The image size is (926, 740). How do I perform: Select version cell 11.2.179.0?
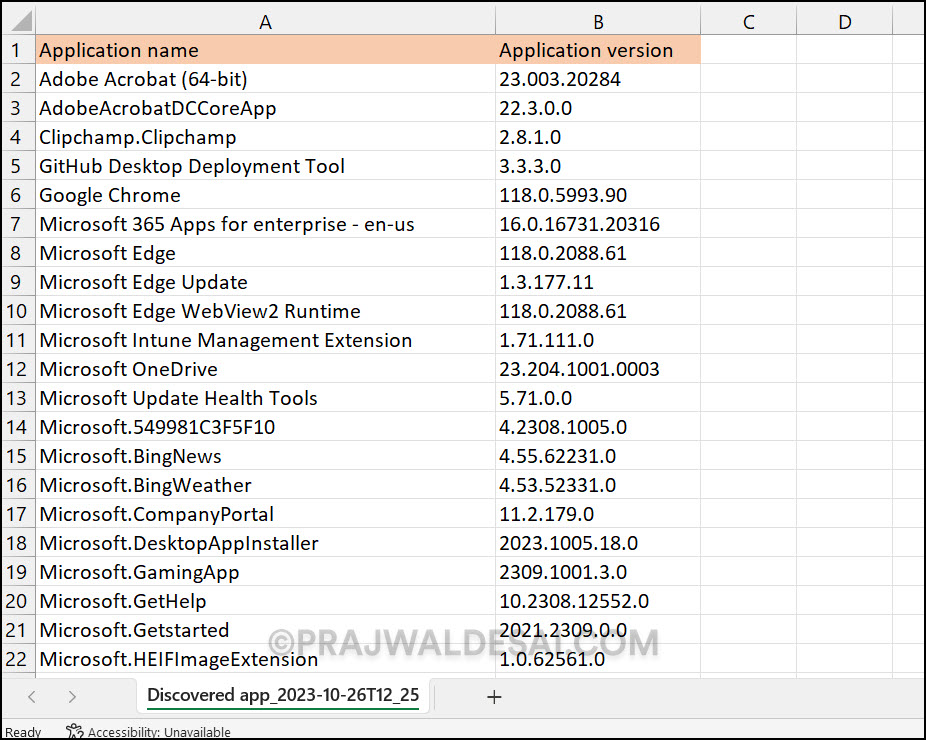[598, 514]
